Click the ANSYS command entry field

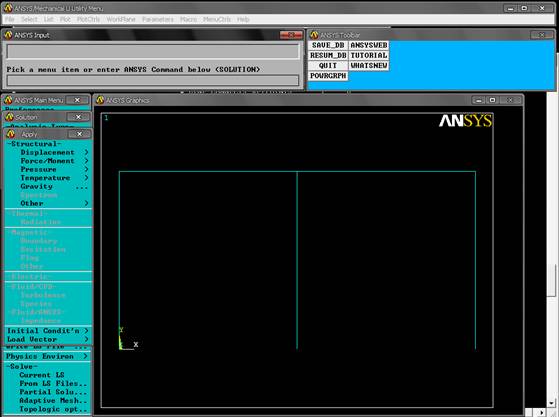pyautogui.click(x=153, y=80)
